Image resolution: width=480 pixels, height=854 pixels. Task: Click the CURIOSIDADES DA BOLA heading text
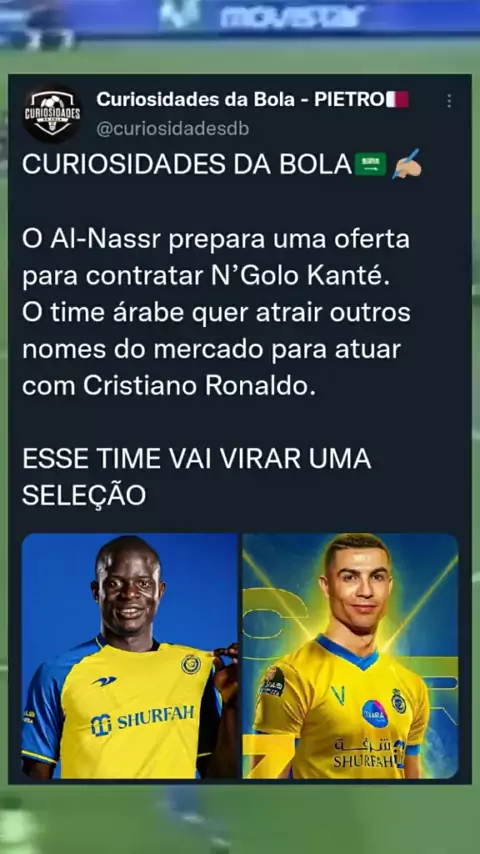click(187, 164)
